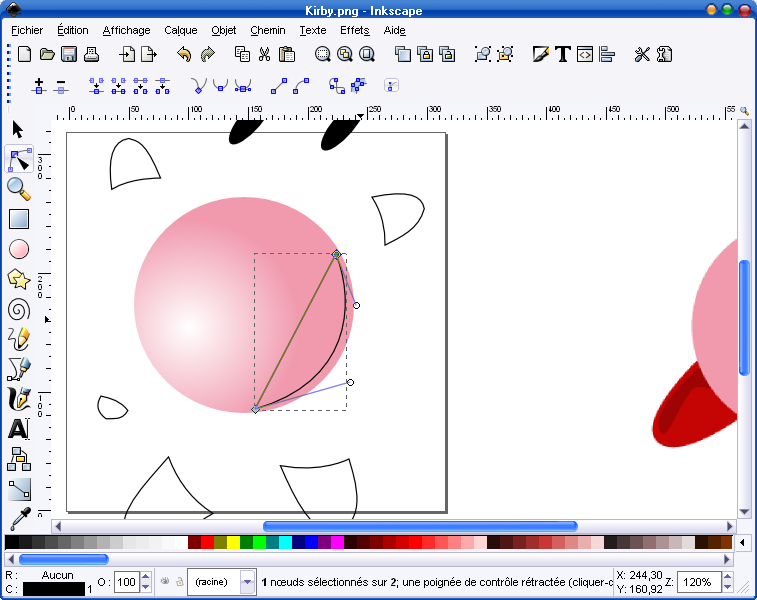Pick the cyan palette swatch
Screen dimensions: 757x600
pyautogui.click(x=285, y=542)
